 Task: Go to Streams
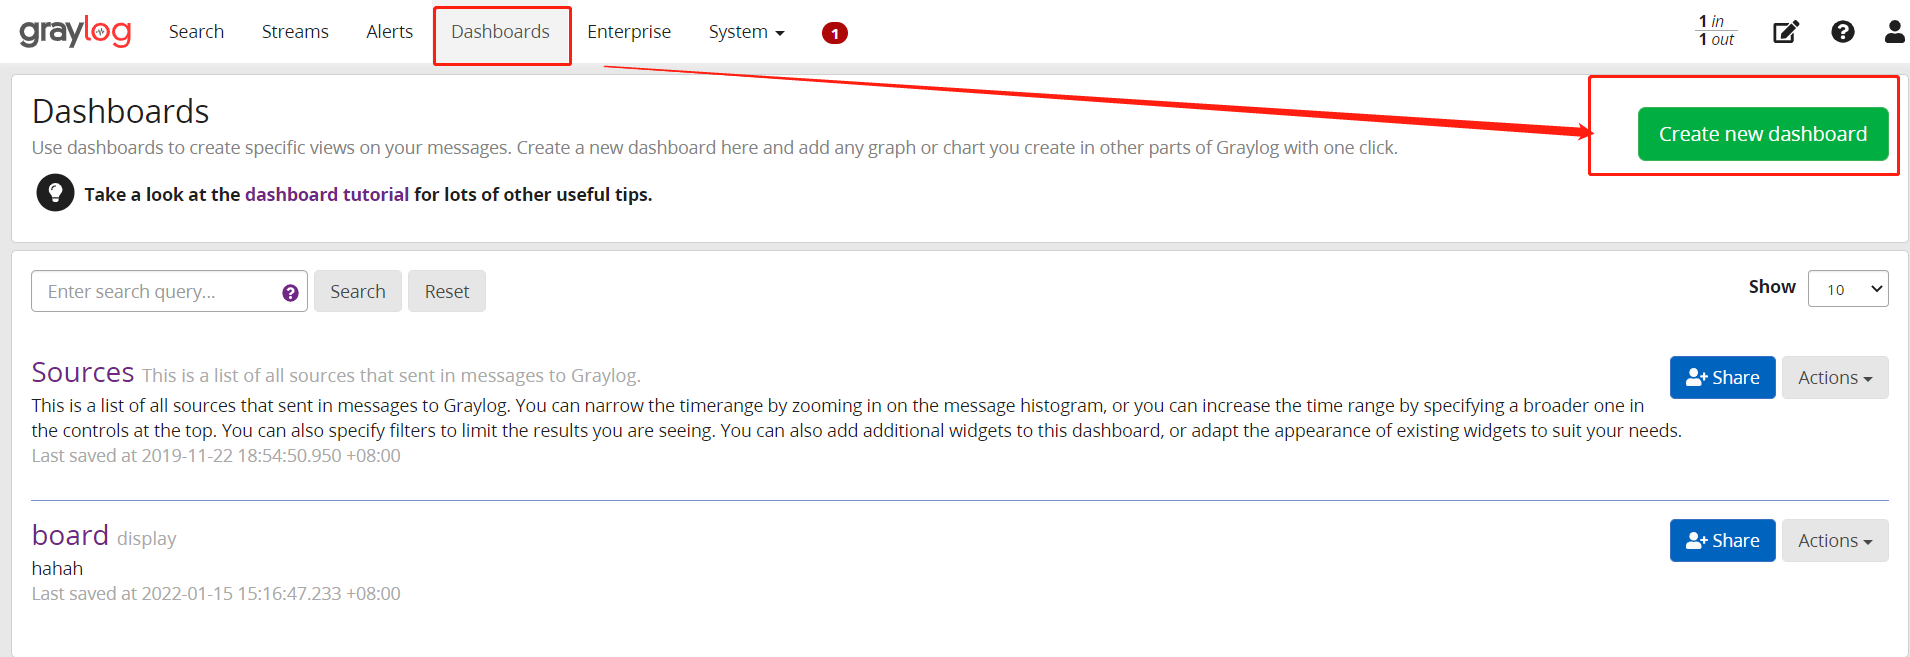click(295, 32)
